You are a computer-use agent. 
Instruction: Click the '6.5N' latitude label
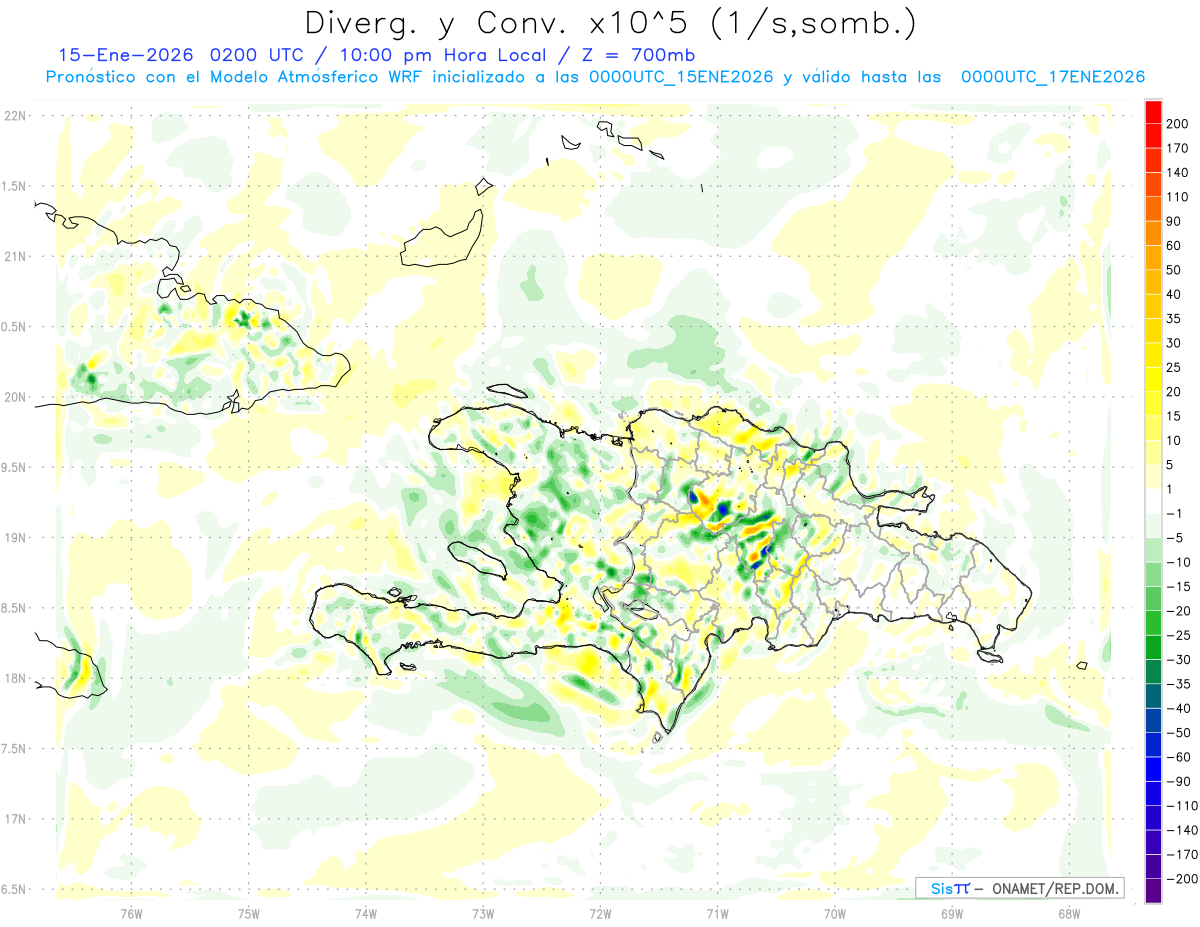coord(14,889)
